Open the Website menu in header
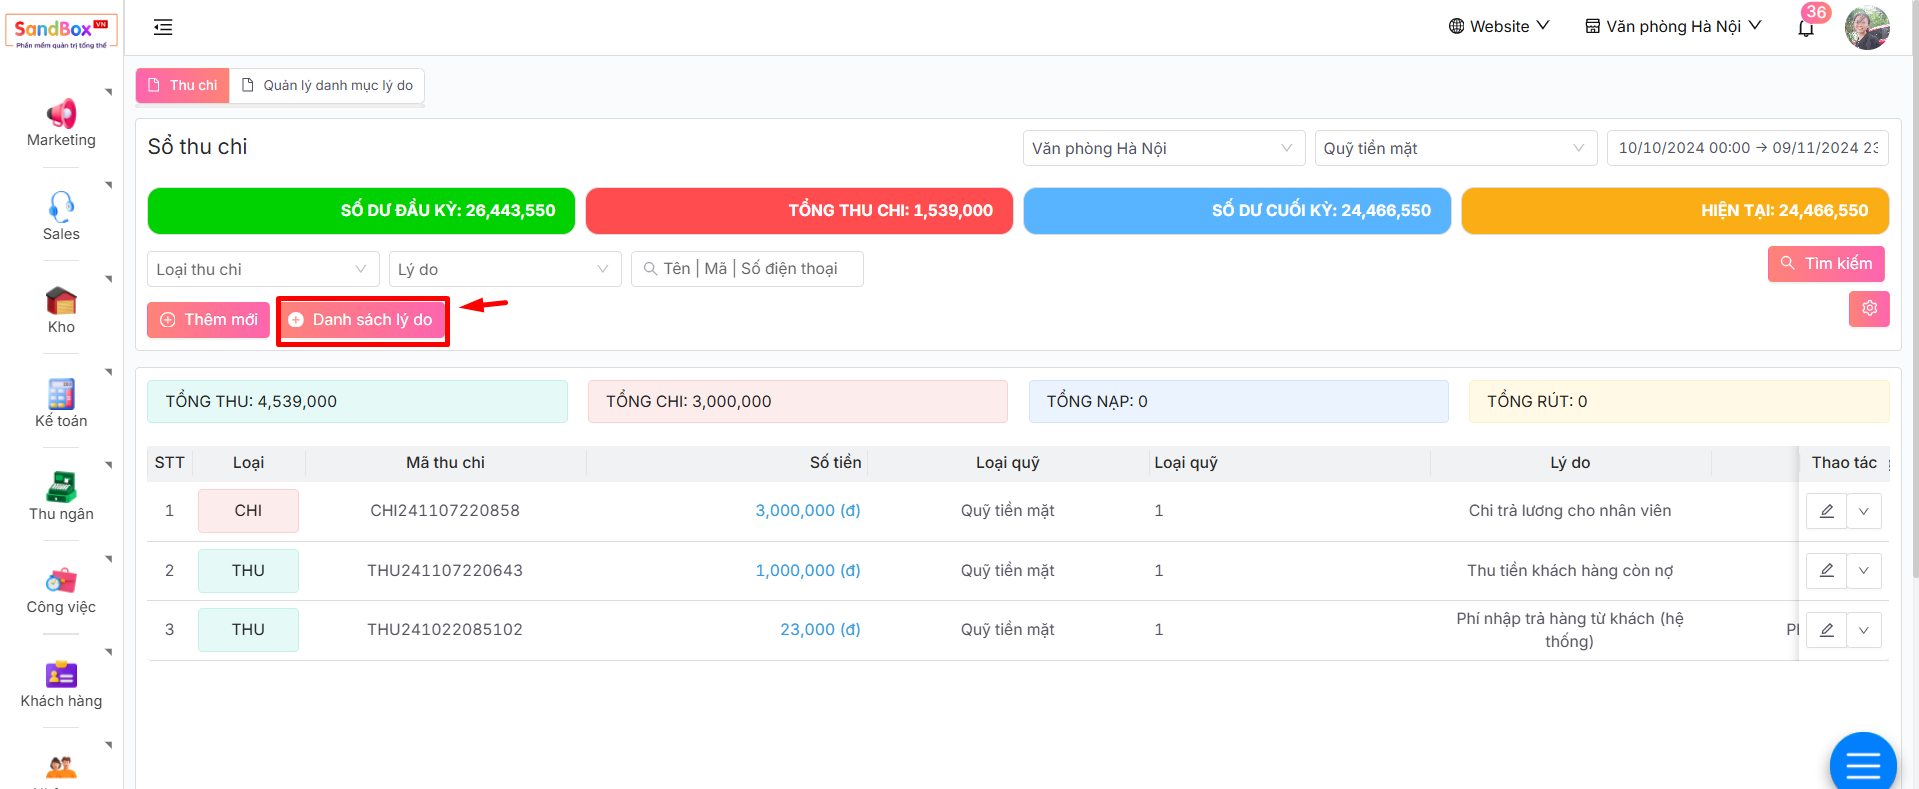Screen dimensions: 1919x789 pyautogui.click(x=1498, y=27)
